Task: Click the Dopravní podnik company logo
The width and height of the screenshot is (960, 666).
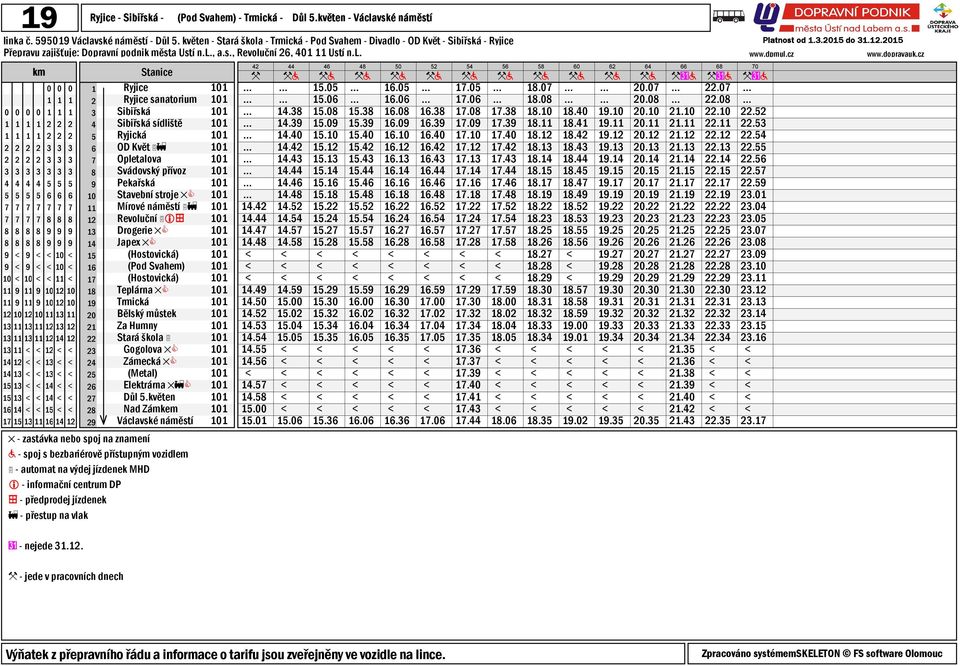Action: [837, 18]
